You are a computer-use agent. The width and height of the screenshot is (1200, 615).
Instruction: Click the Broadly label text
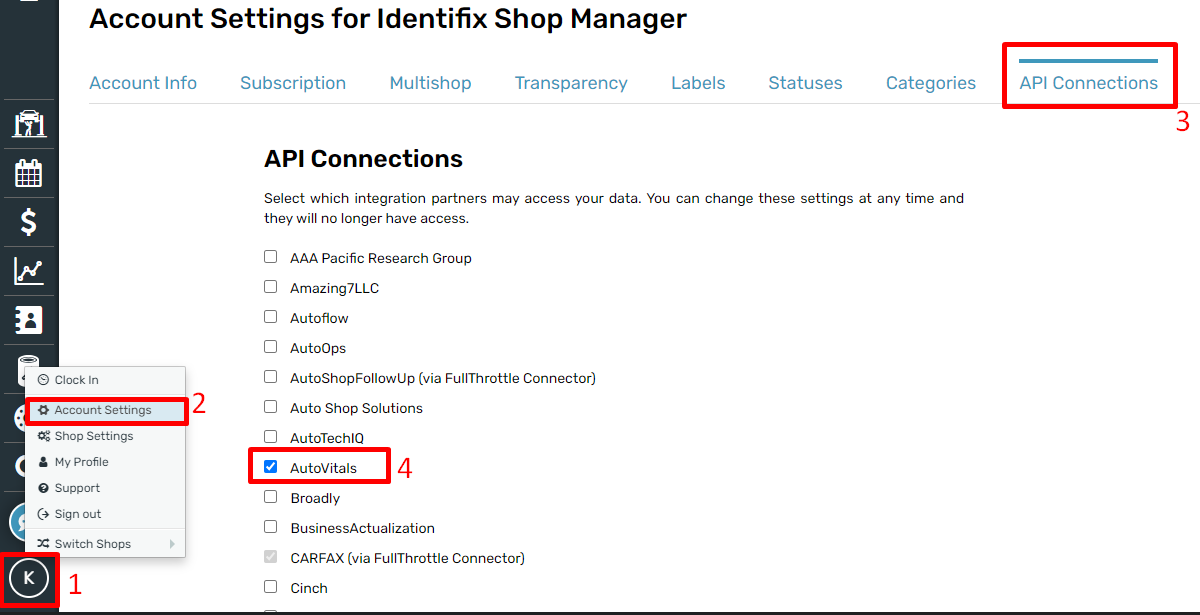tap(315, 498)
